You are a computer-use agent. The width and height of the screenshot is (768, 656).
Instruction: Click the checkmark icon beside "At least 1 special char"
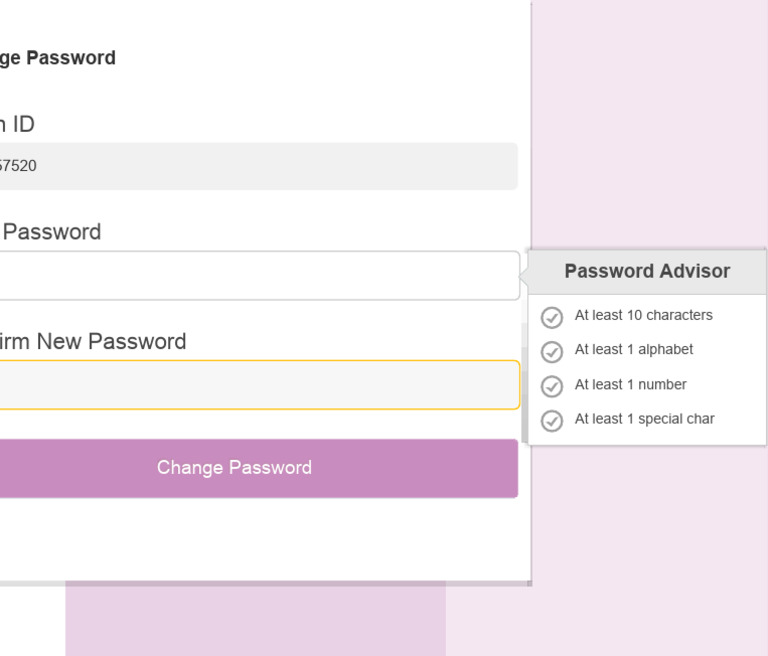coord(552,421)
